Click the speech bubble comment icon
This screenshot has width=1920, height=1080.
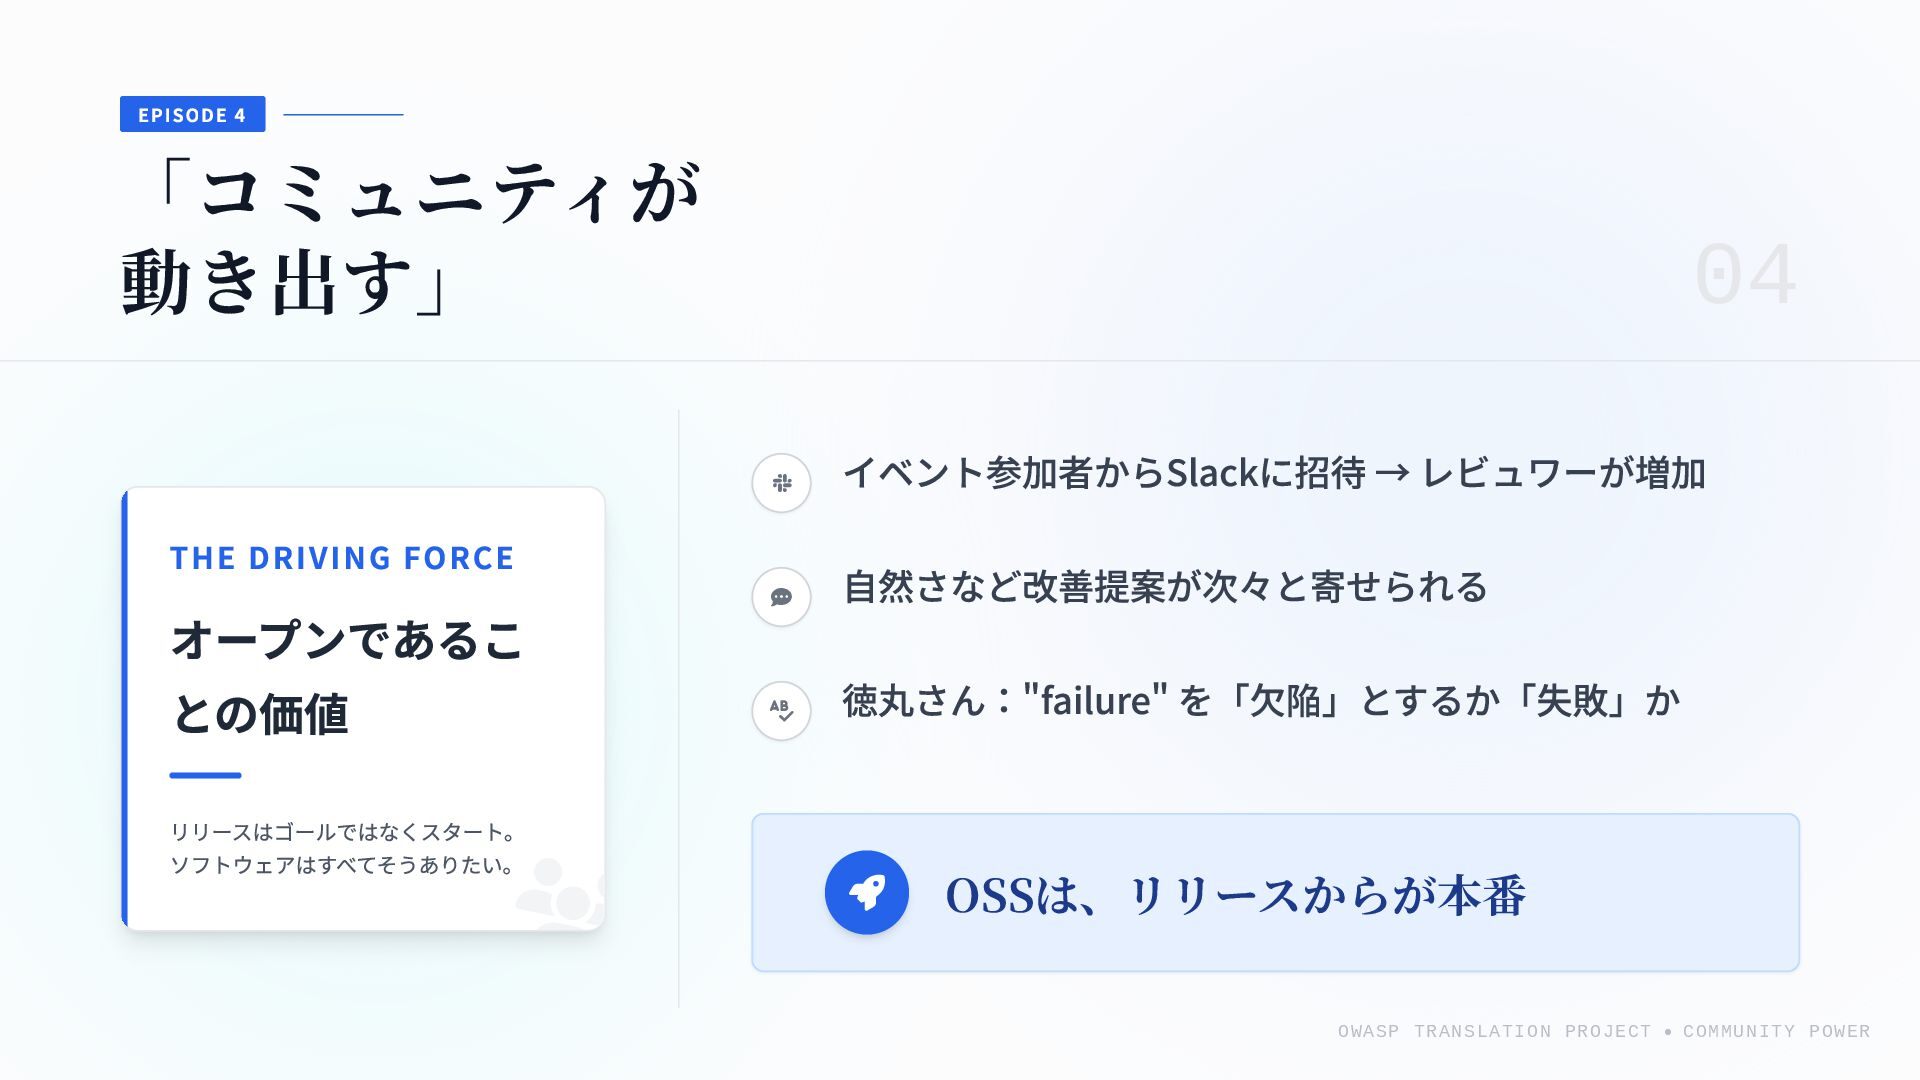click(x=781, y=597)
